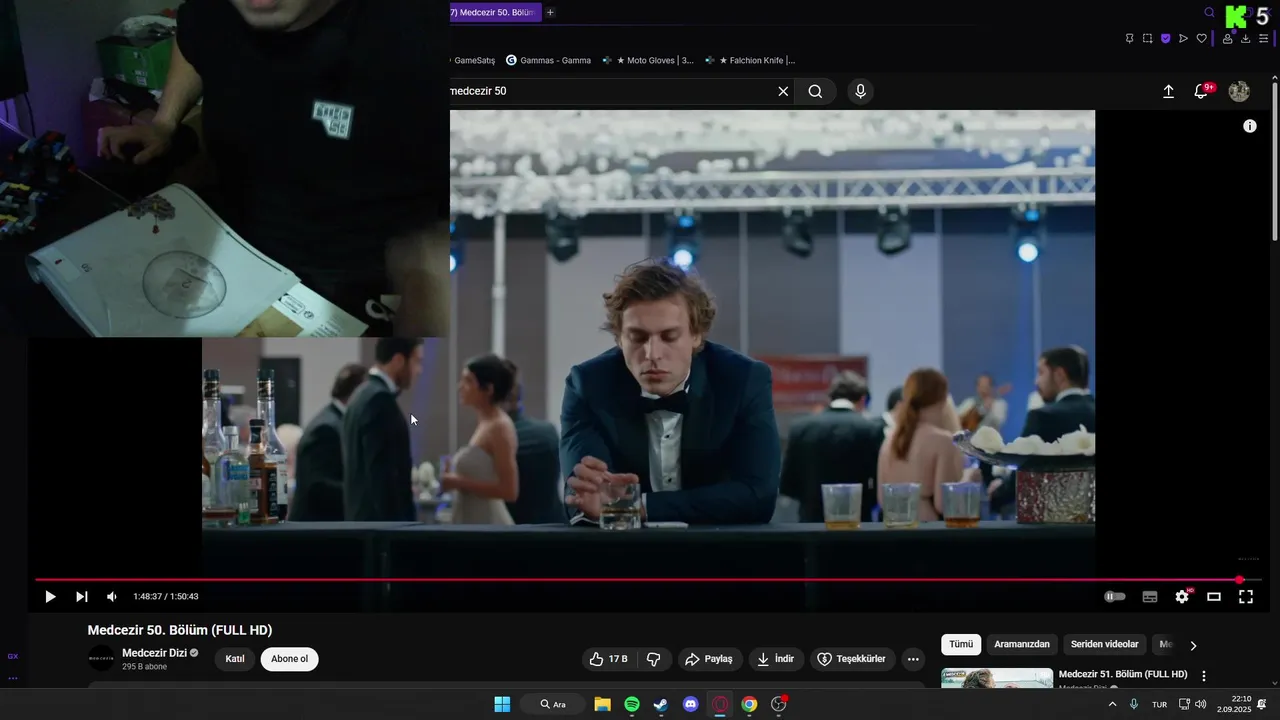
Task: Toggle subtitles/captions button in player
Action: pos(1150,597)
